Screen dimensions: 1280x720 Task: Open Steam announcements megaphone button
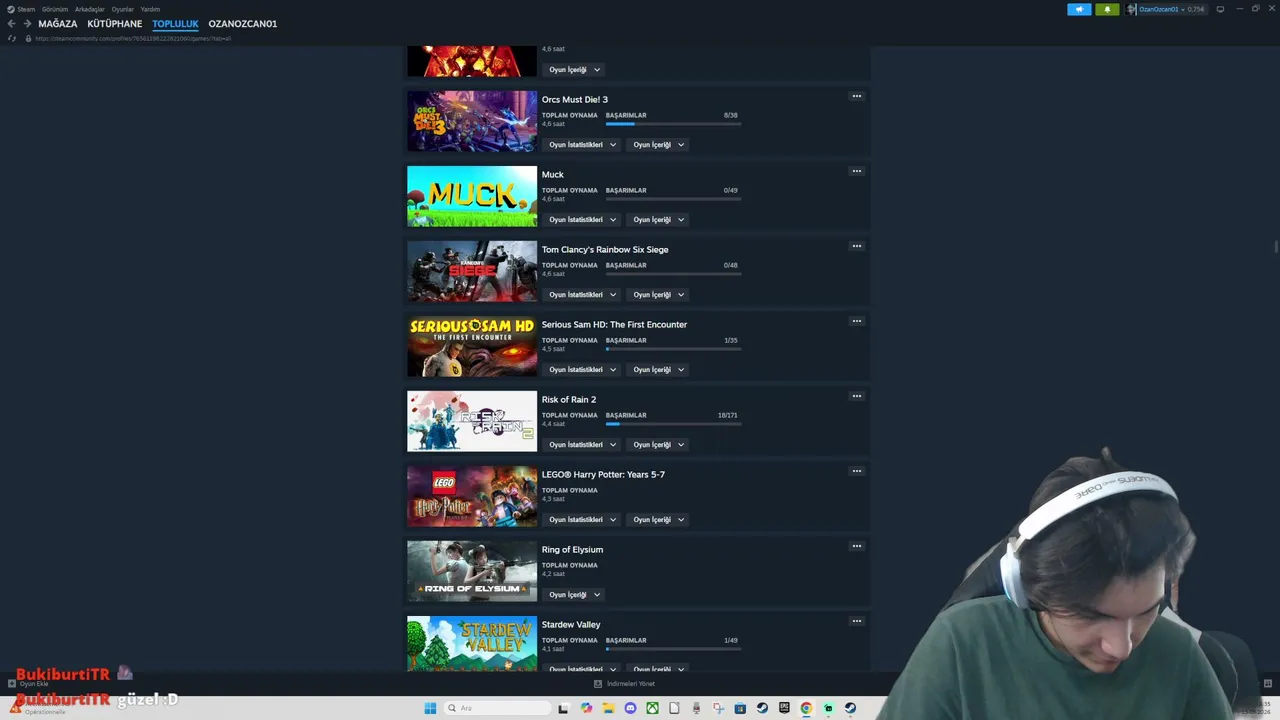pyautogui.click(x=1079, y=9)
